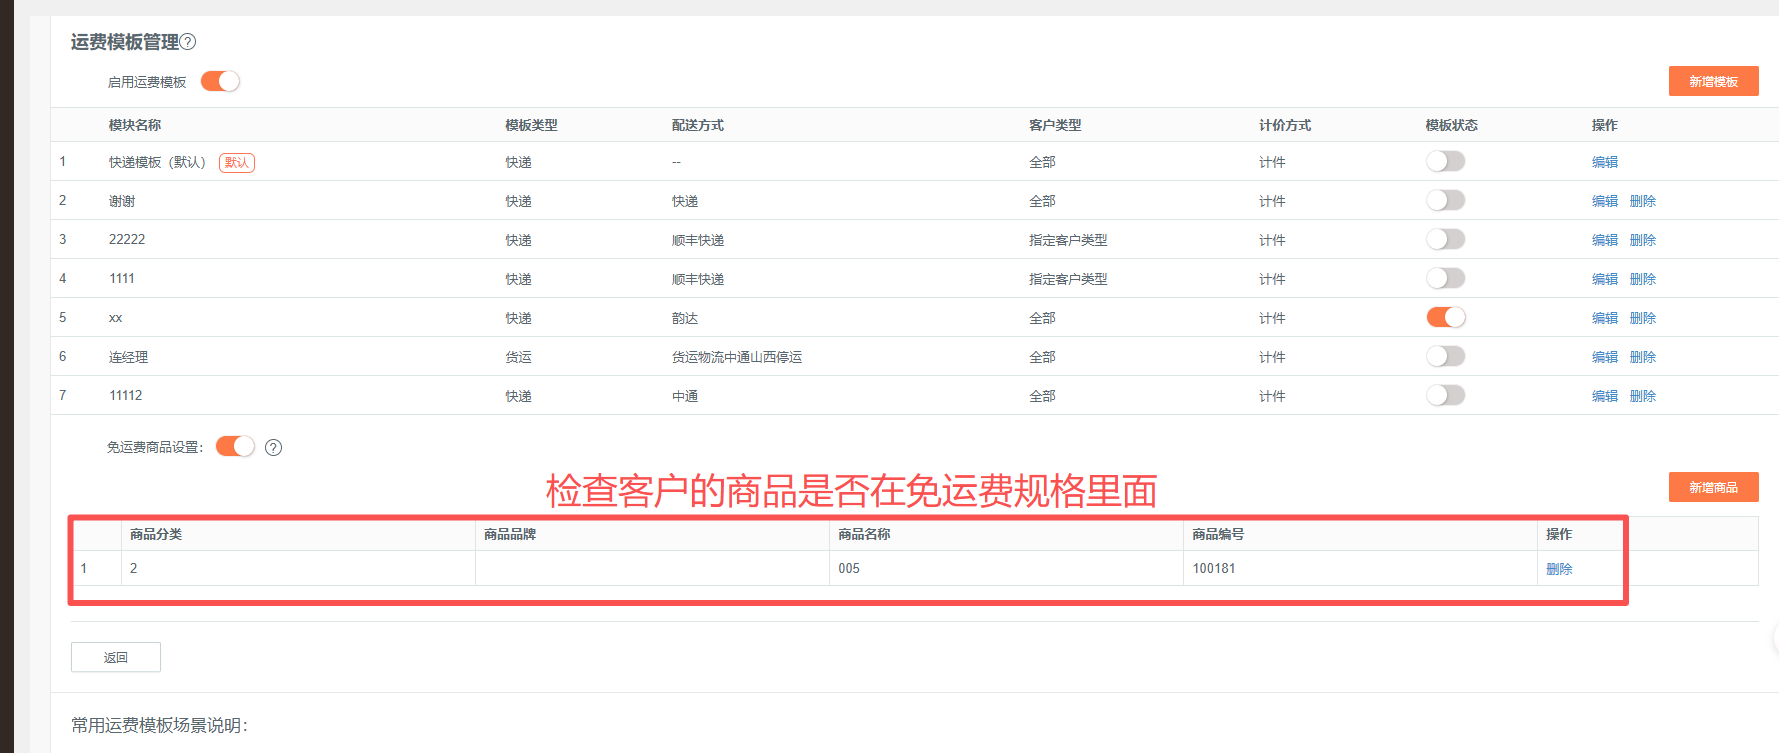
Task: Click the 新增模板 button
Action: point(1713,81)
